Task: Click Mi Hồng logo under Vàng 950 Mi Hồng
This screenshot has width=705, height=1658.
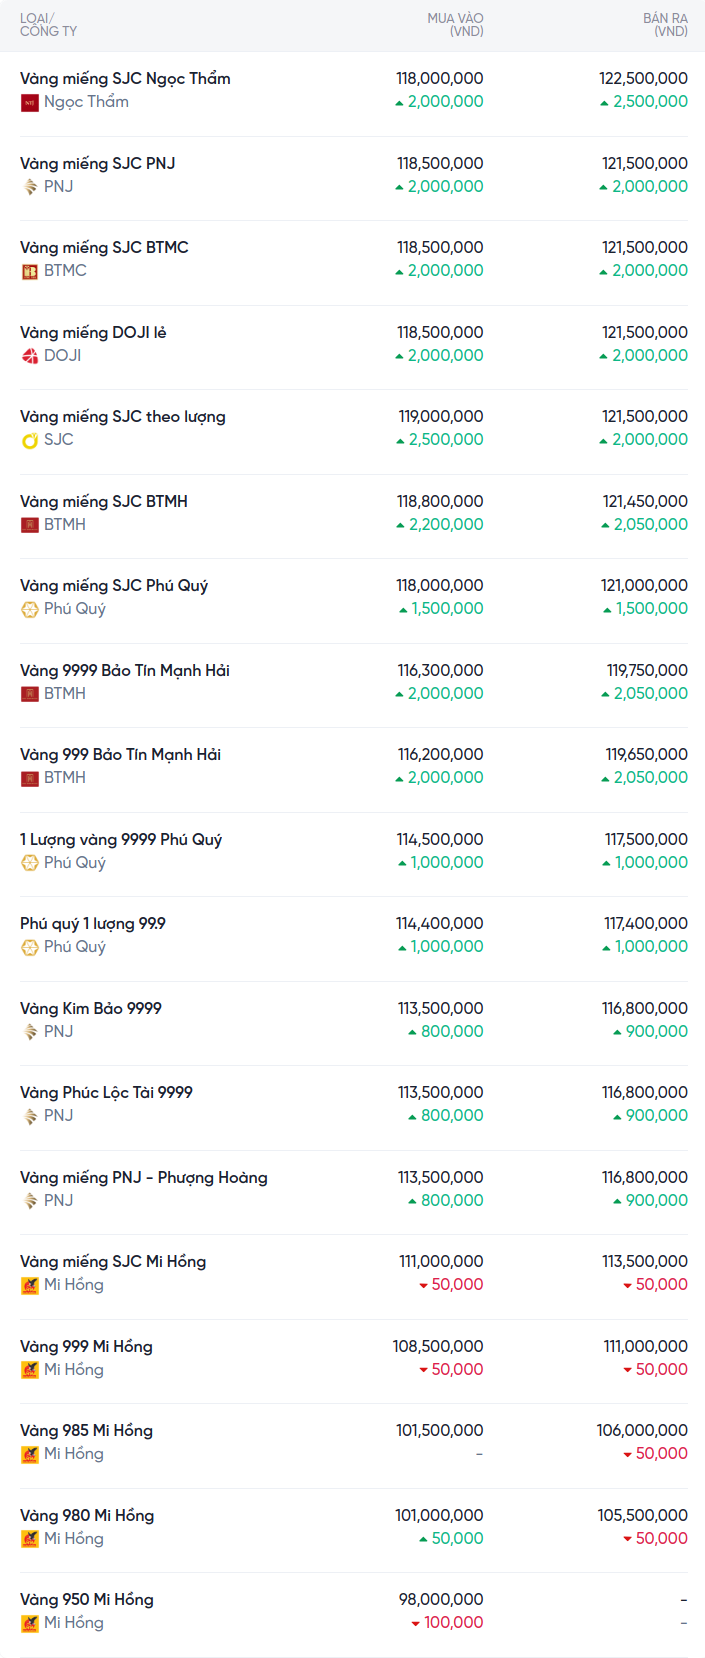Action: coord(30,1623)
